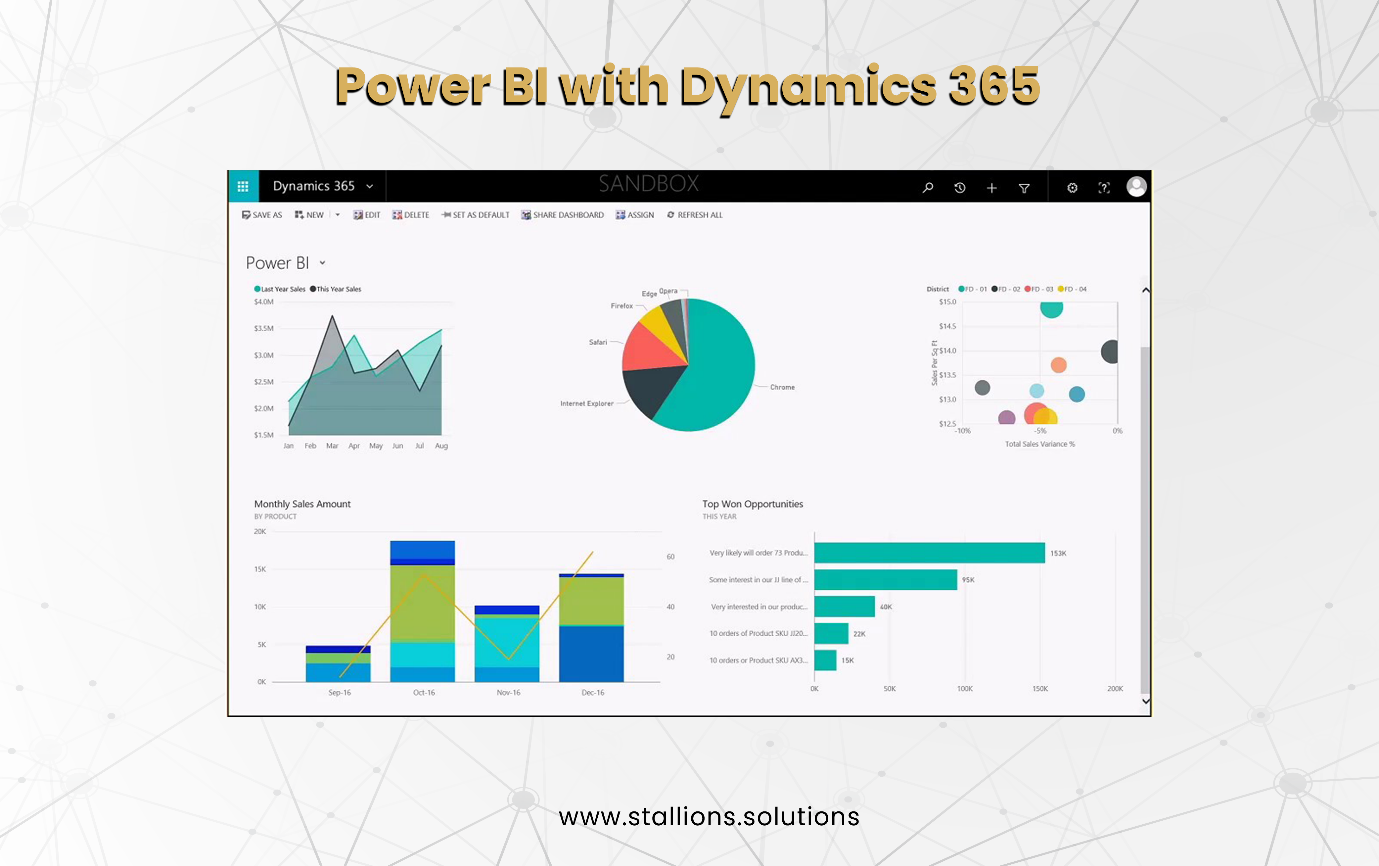Click the orange bubble in scatter chart

click(1058, 365)
